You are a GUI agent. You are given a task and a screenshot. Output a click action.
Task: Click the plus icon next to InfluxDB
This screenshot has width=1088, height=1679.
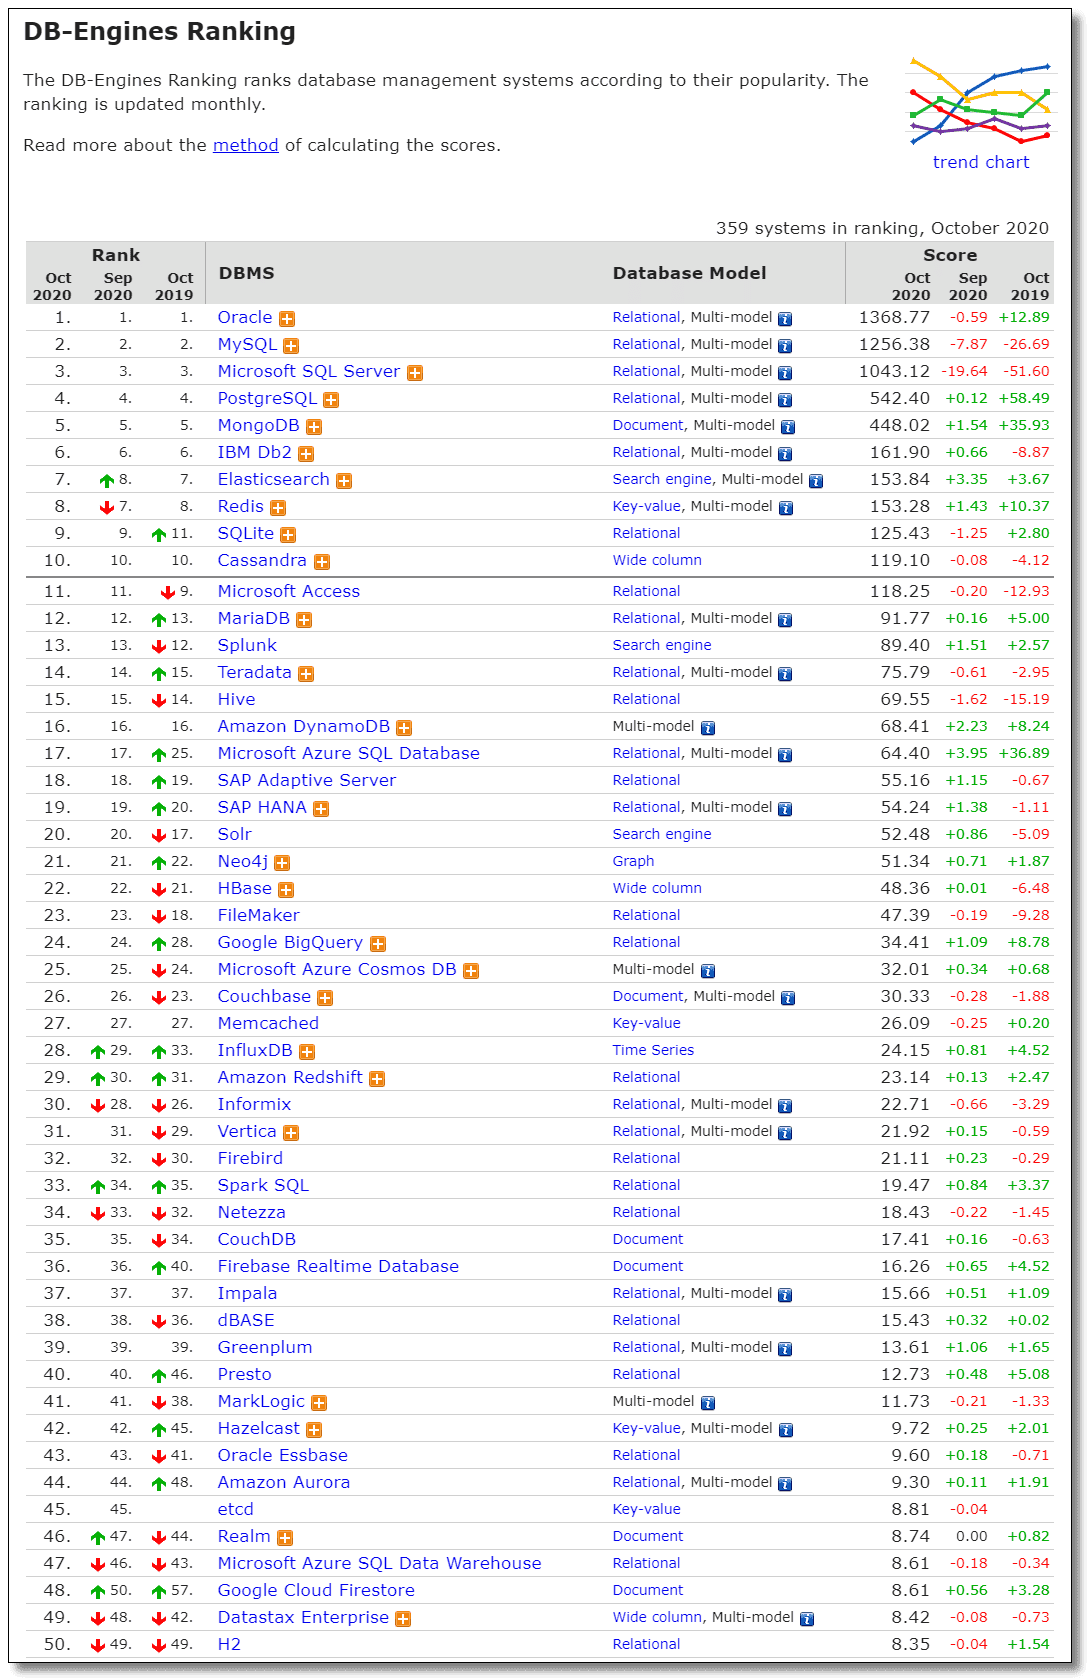pyautogui.click(x=307, y=1052)
